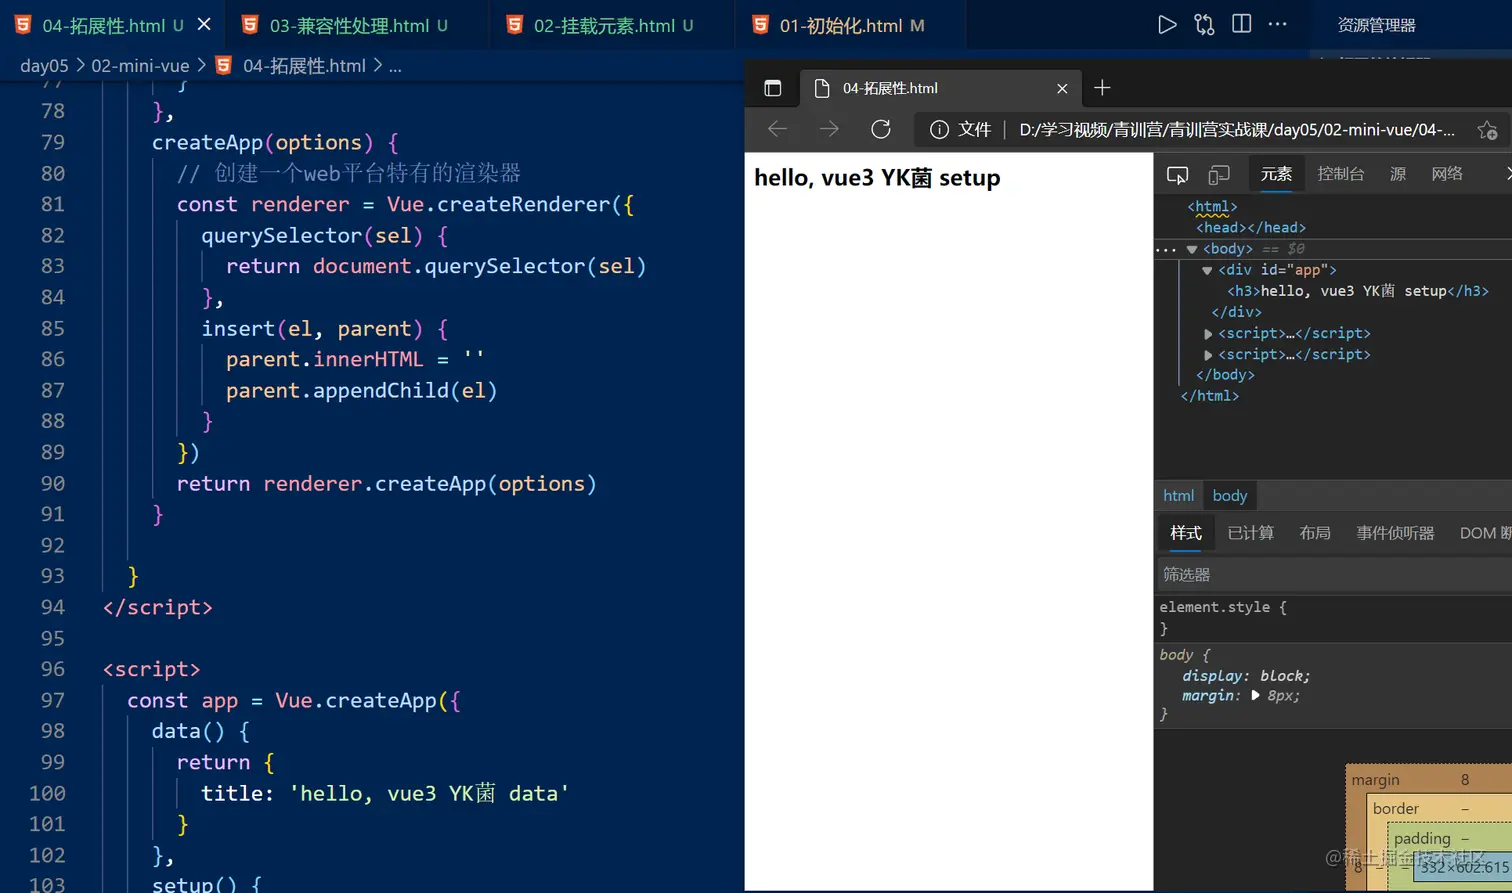Image resolution: width=1512 pixels, height=893 pixels.
Task: Add the page to favorites with the star icon
Action: (x=1487, y=130)
